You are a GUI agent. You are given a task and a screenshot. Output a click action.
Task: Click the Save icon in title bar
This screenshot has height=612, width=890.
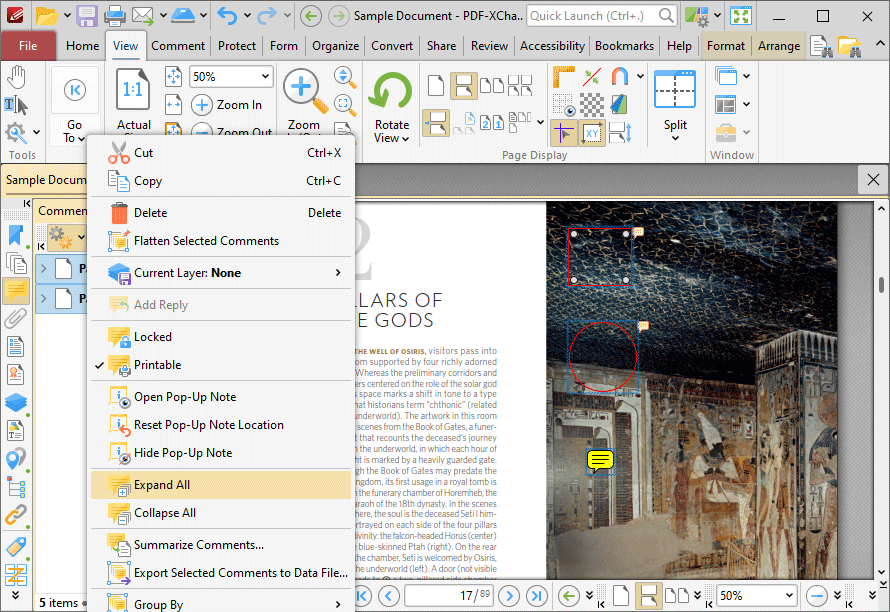coord(87,15)
